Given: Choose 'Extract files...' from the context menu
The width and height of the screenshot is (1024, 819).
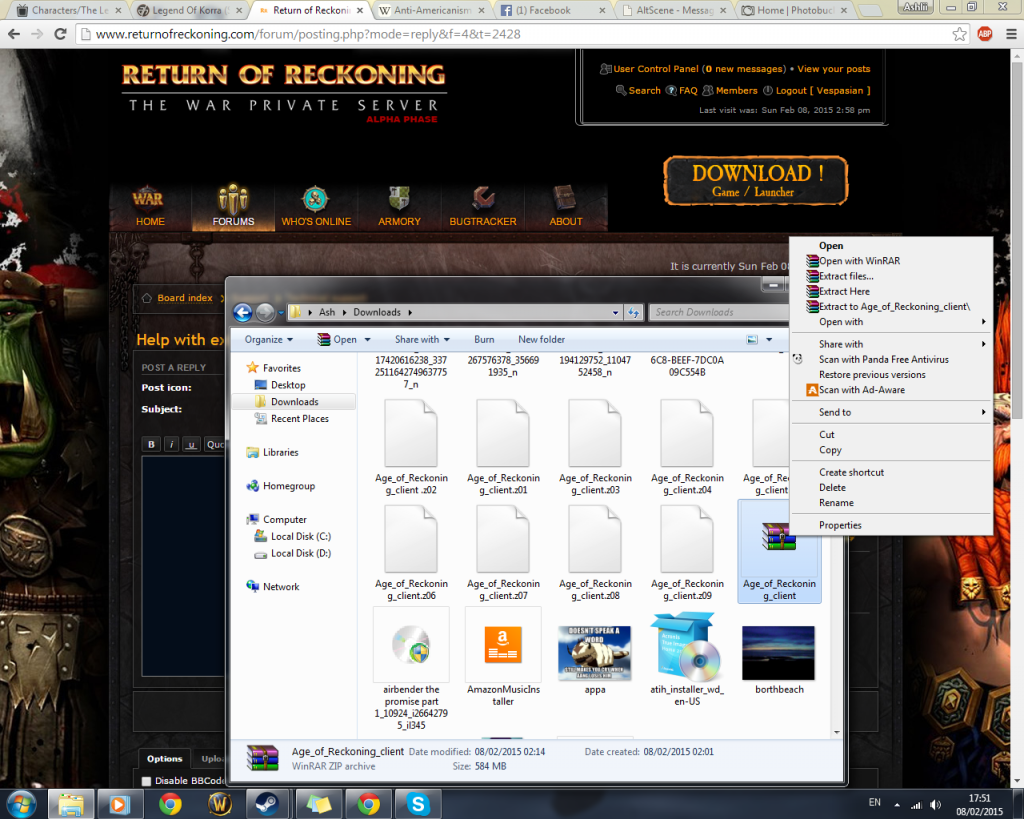Looking at the screenshot, I should 892,276.
